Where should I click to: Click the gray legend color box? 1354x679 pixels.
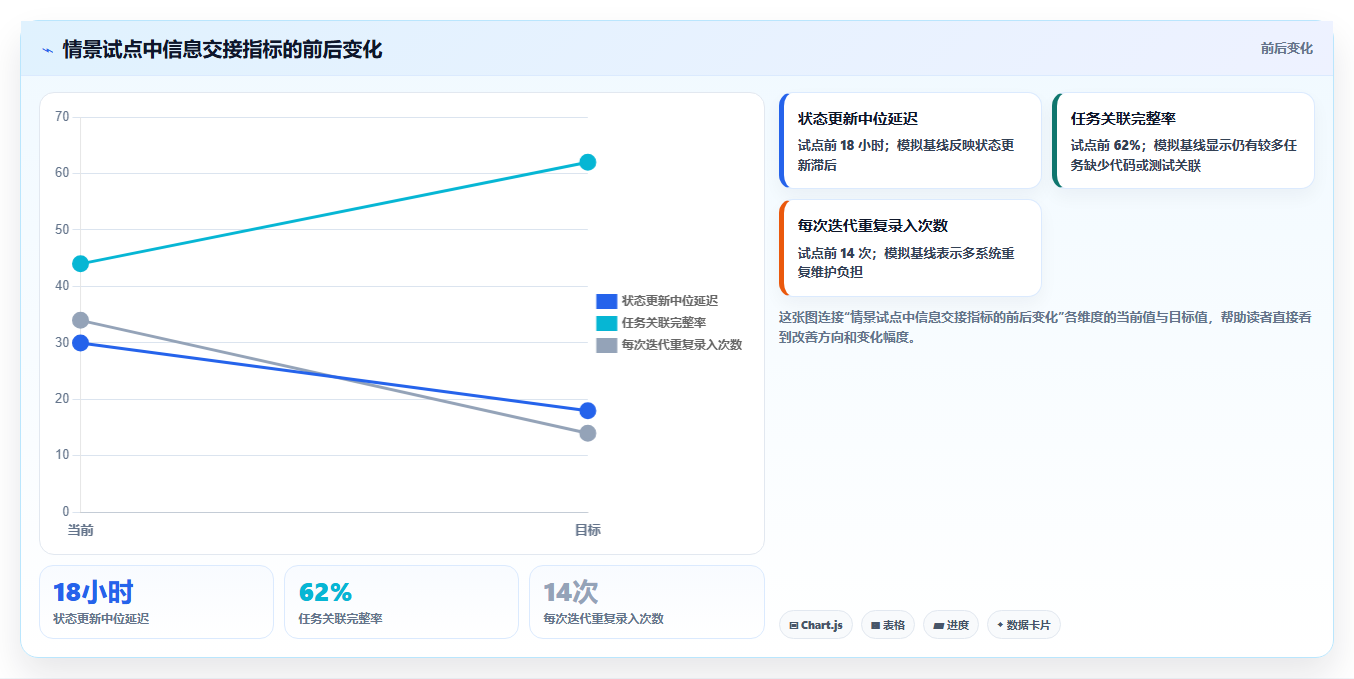tap(607, 345)
